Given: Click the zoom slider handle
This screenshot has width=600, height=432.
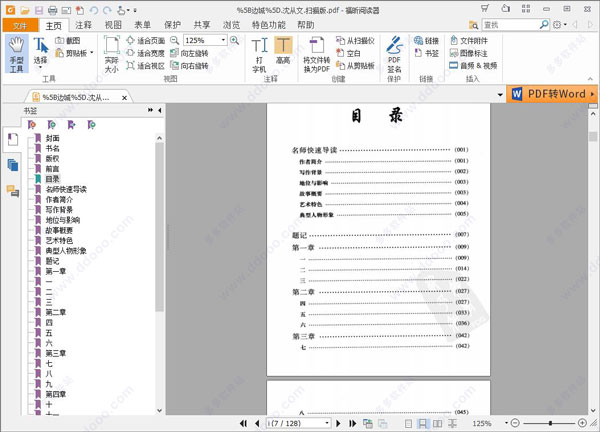Looking at the screenshot, I should click(x=550, y=423).
